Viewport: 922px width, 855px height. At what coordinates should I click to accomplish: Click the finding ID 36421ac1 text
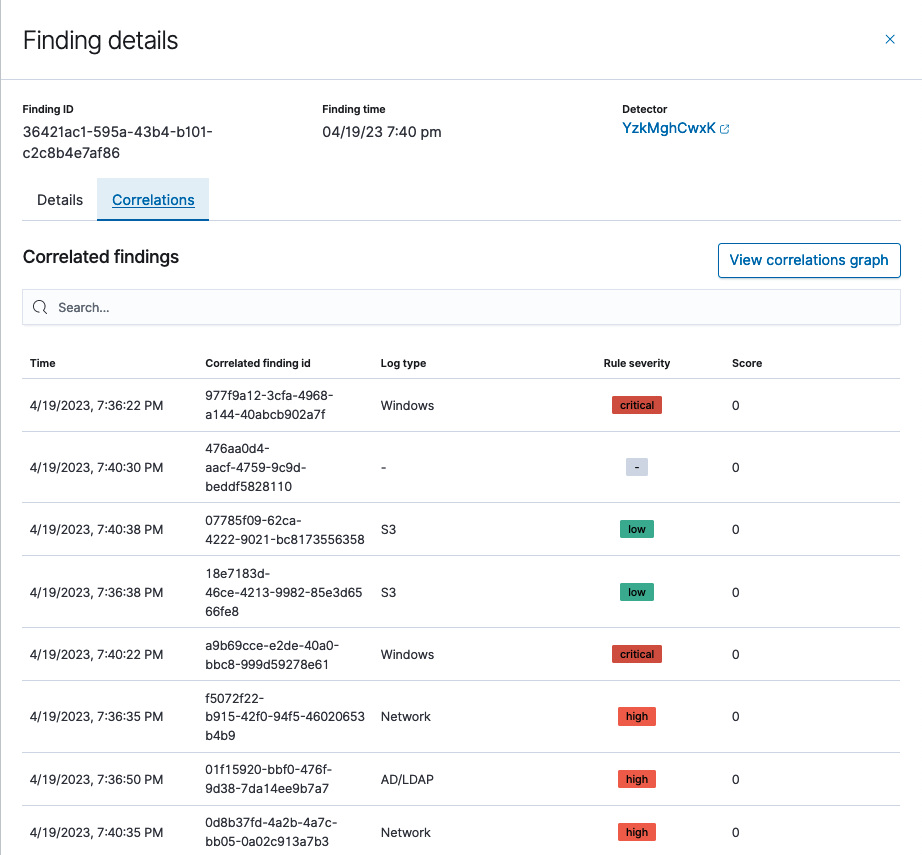[117, 142]
